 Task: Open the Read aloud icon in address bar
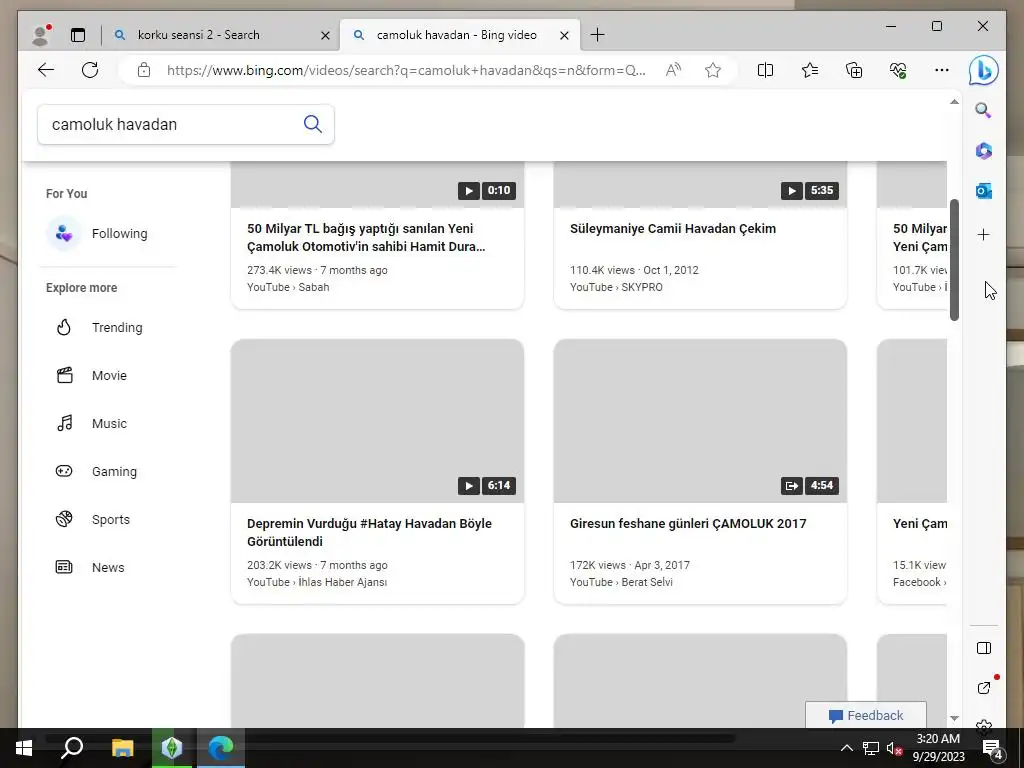pos(673,70)
